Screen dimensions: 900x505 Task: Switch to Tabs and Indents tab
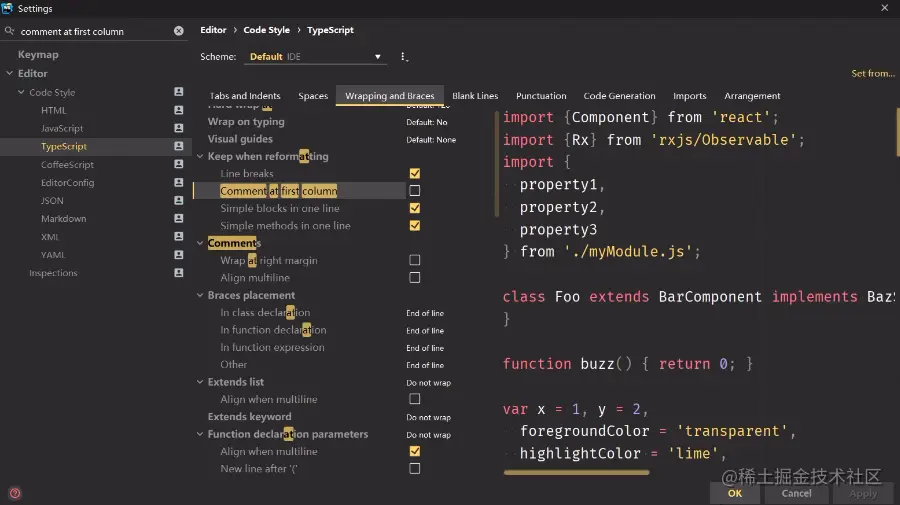(x=245, y=96)
